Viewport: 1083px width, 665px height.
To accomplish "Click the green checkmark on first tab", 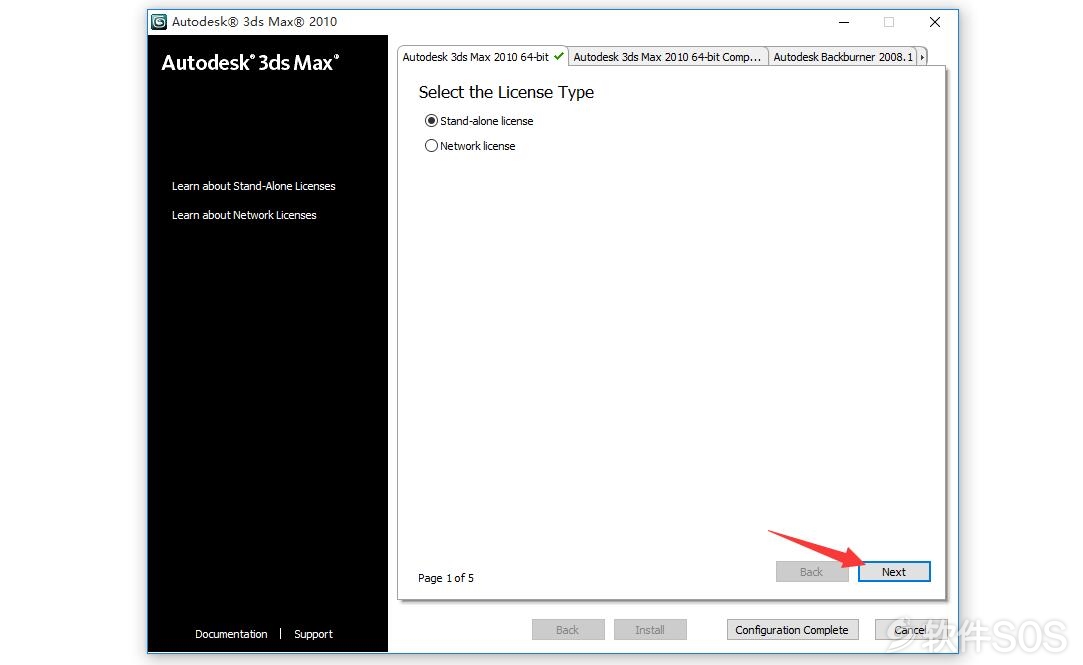I will (559, 56).
